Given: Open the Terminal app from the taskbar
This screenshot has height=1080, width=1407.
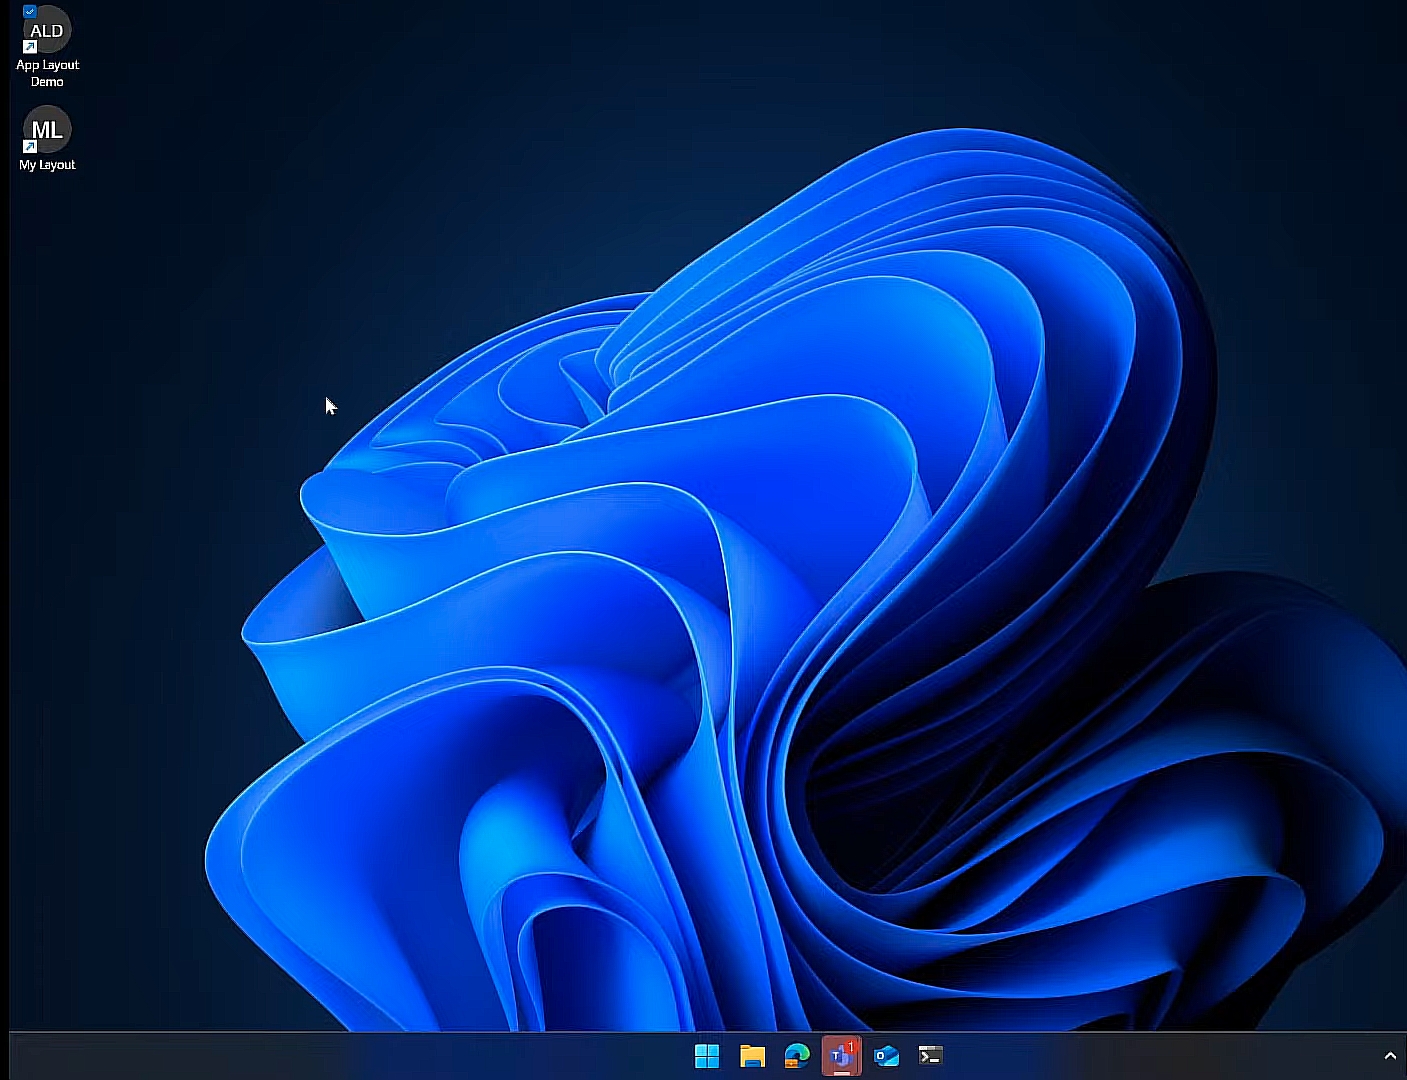Looking at the screenshot, I should point(931,1056).
